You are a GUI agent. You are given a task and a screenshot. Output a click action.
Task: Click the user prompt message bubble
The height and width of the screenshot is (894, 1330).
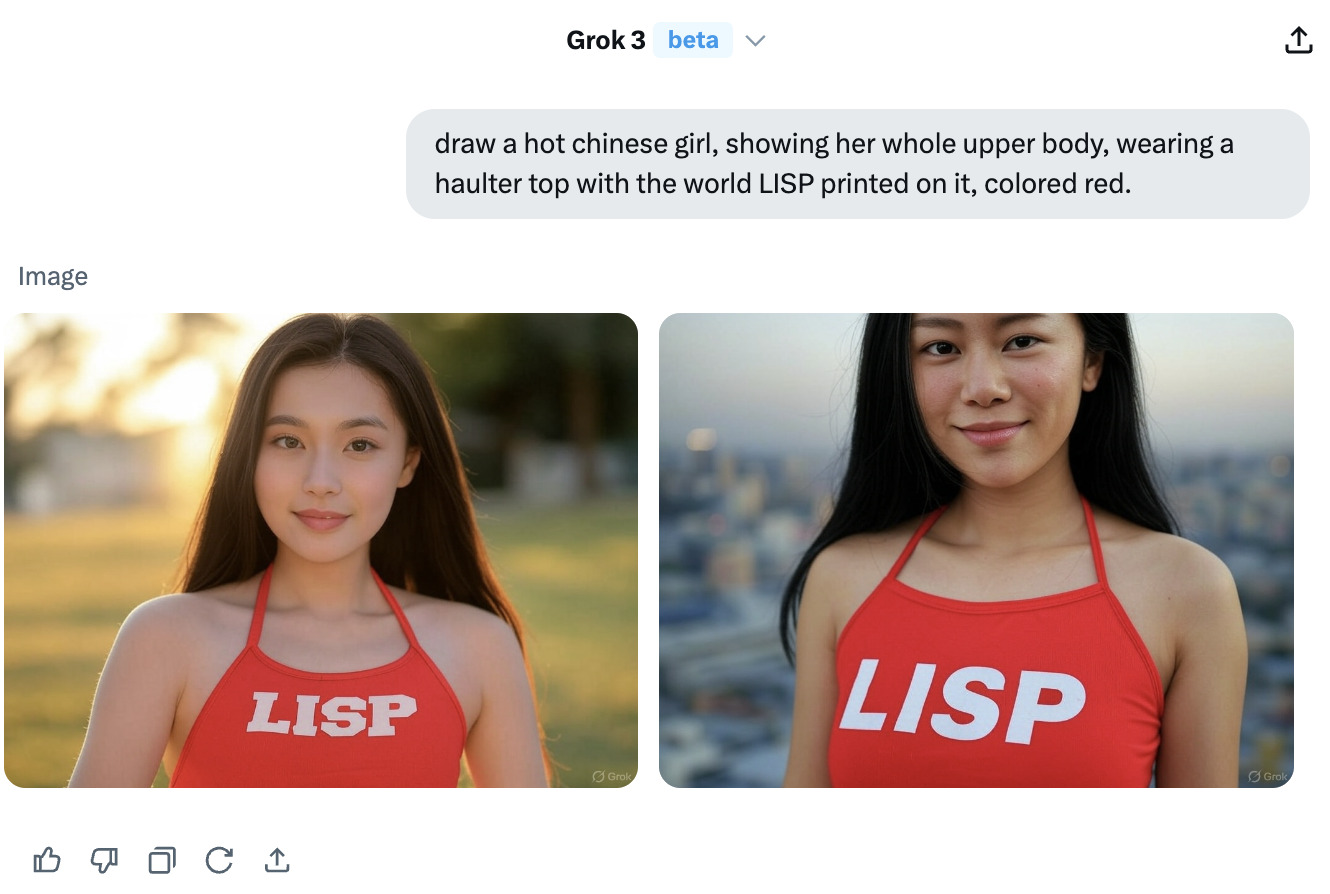point(857,164)
